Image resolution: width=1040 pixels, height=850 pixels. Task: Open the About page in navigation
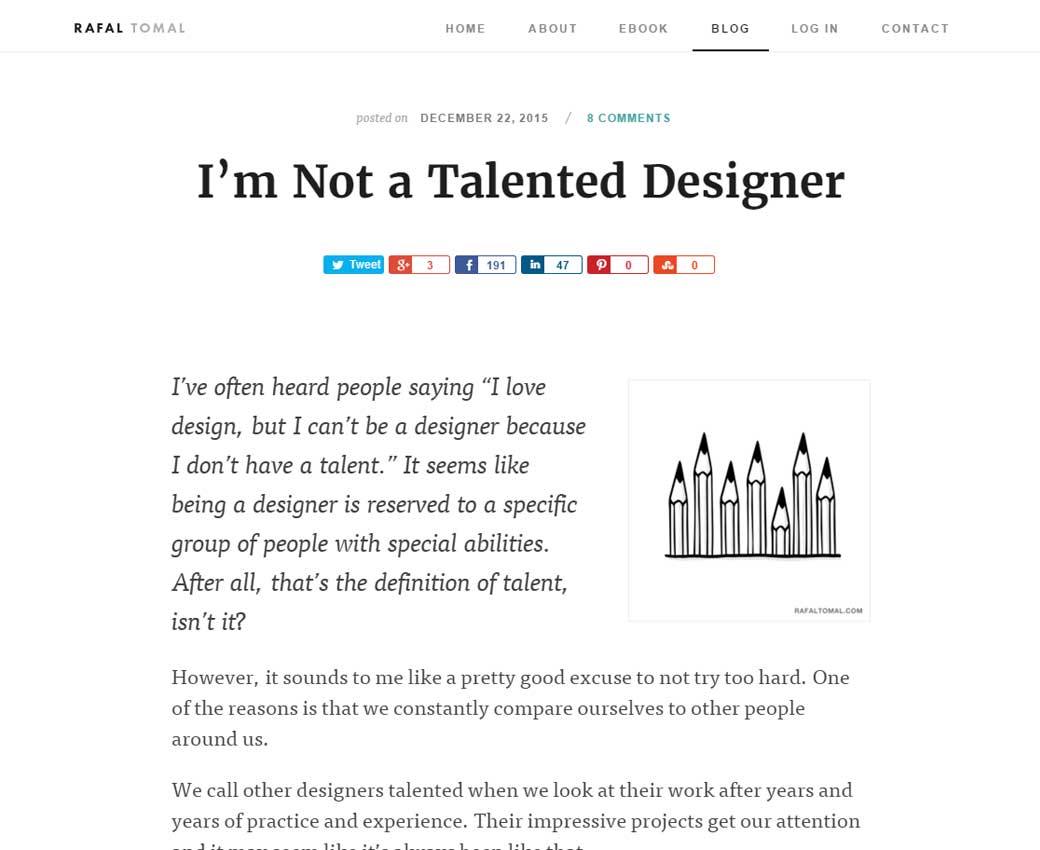552,29
